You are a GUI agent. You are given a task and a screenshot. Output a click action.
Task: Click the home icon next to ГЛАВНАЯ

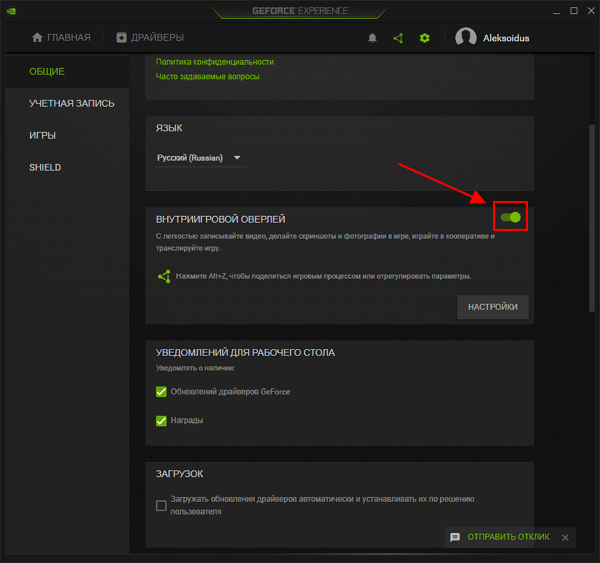(37, 38)
